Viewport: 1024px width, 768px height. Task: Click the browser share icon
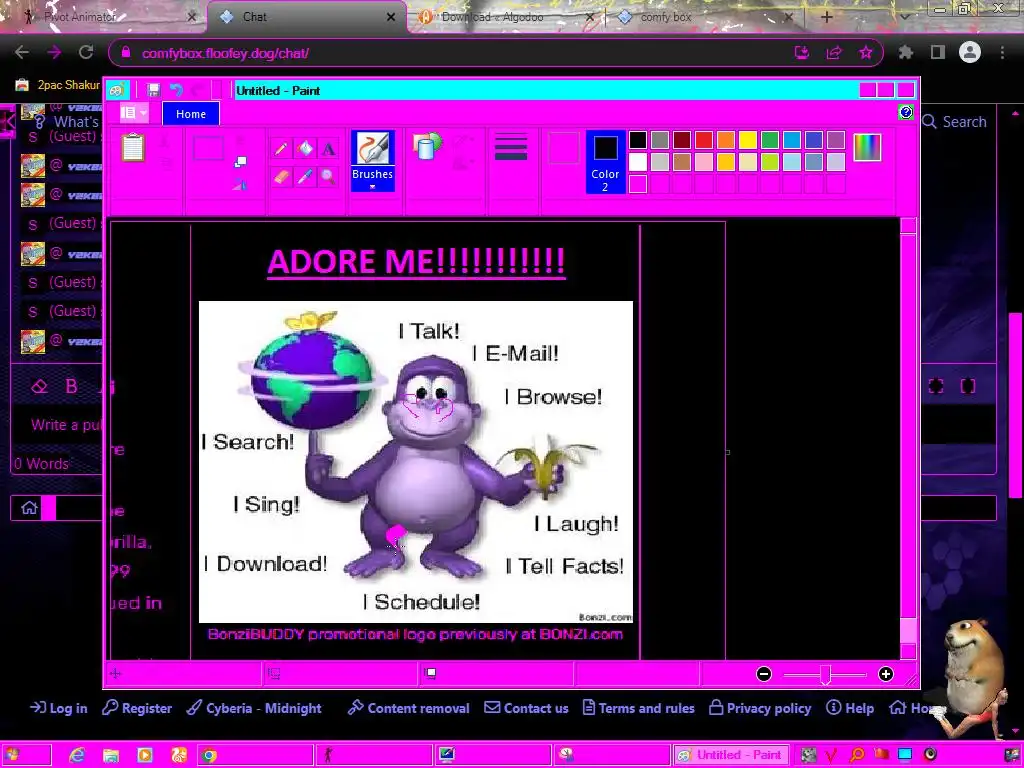pyautogui.click(x=834, y=53)
